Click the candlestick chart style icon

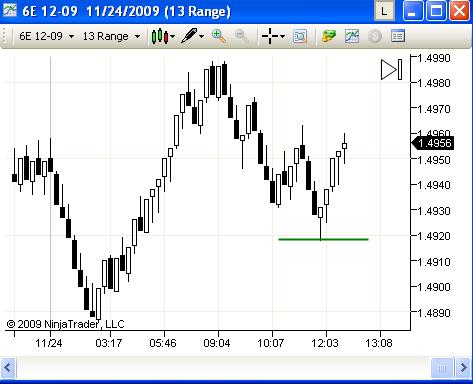coord(159,36)
